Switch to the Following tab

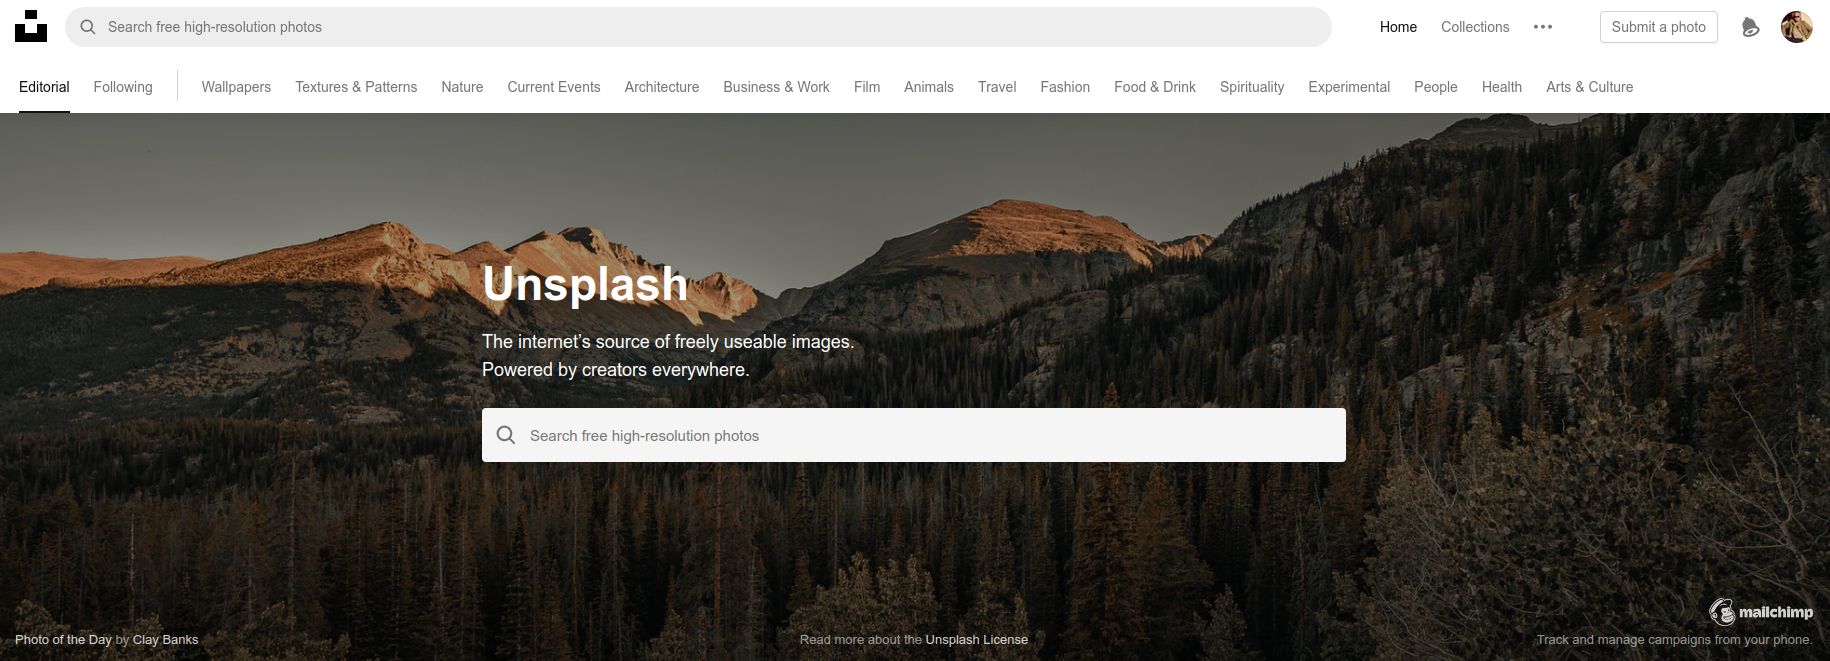pyautogui.click(x=123, y=87)
